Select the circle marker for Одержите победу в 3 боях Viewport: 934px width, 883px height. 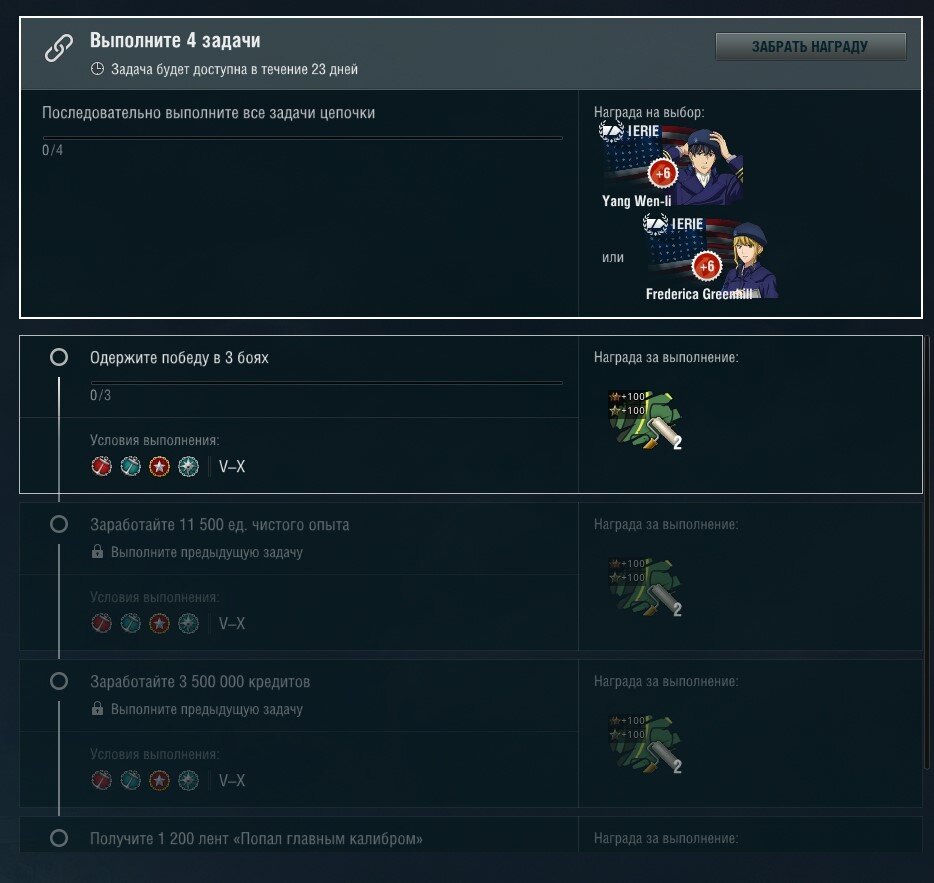point(59,357)
